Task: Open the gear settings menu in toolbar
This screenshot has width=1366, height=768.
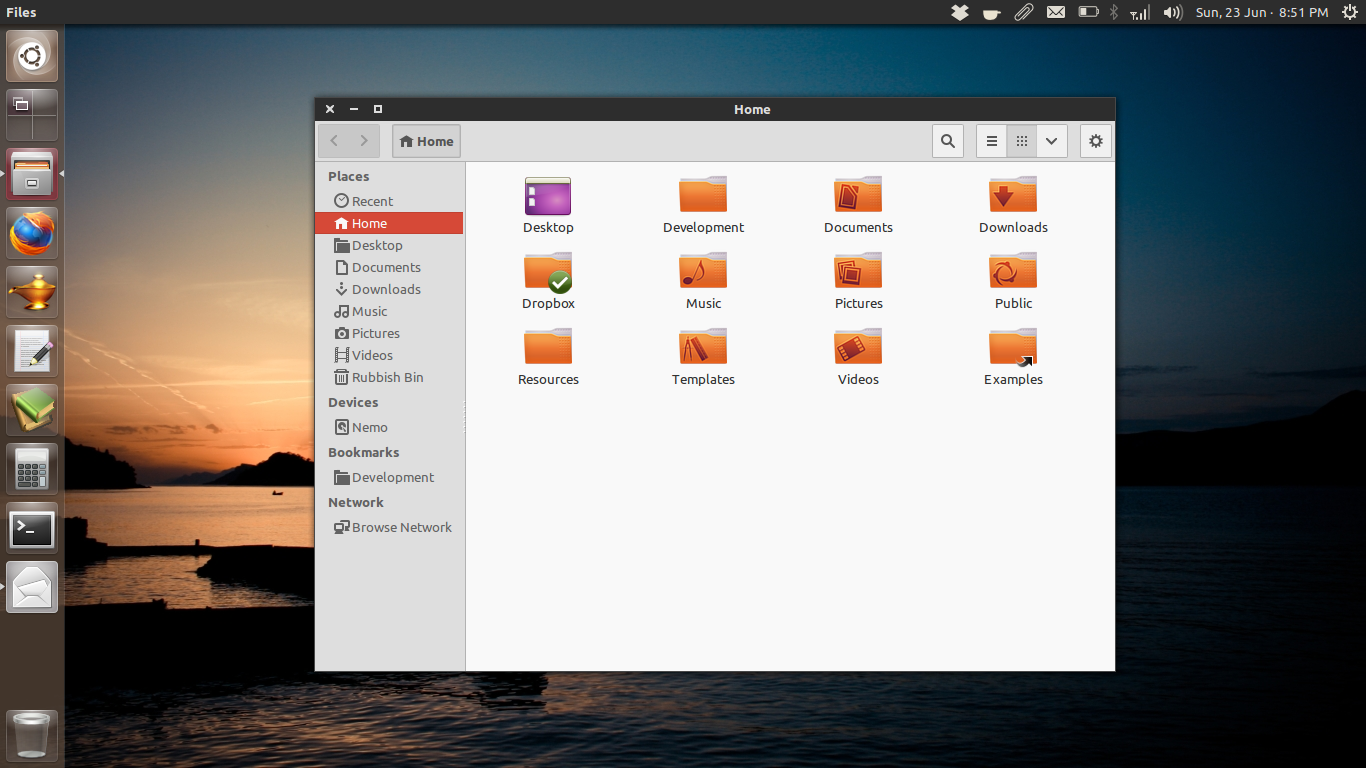Action: (x=1096, y=141)
